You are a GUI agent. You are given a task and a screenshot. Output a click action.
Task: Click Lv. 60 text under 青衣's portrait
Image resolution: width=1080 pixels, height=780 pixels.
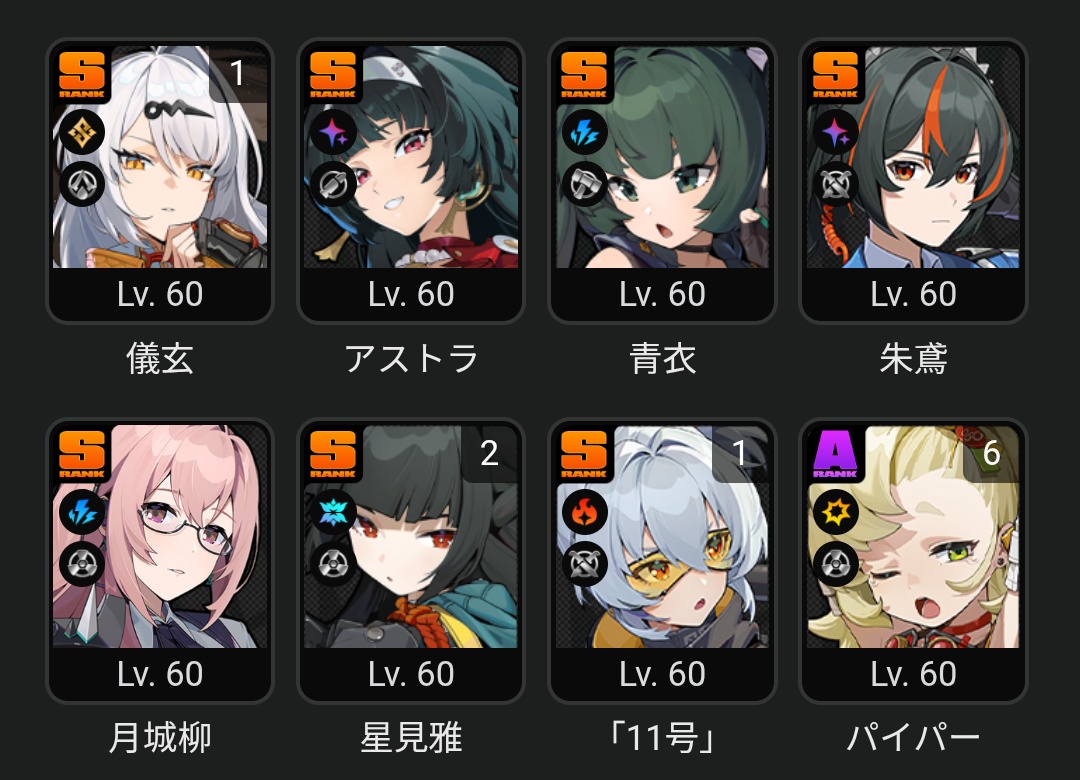(x=662, y=294)
